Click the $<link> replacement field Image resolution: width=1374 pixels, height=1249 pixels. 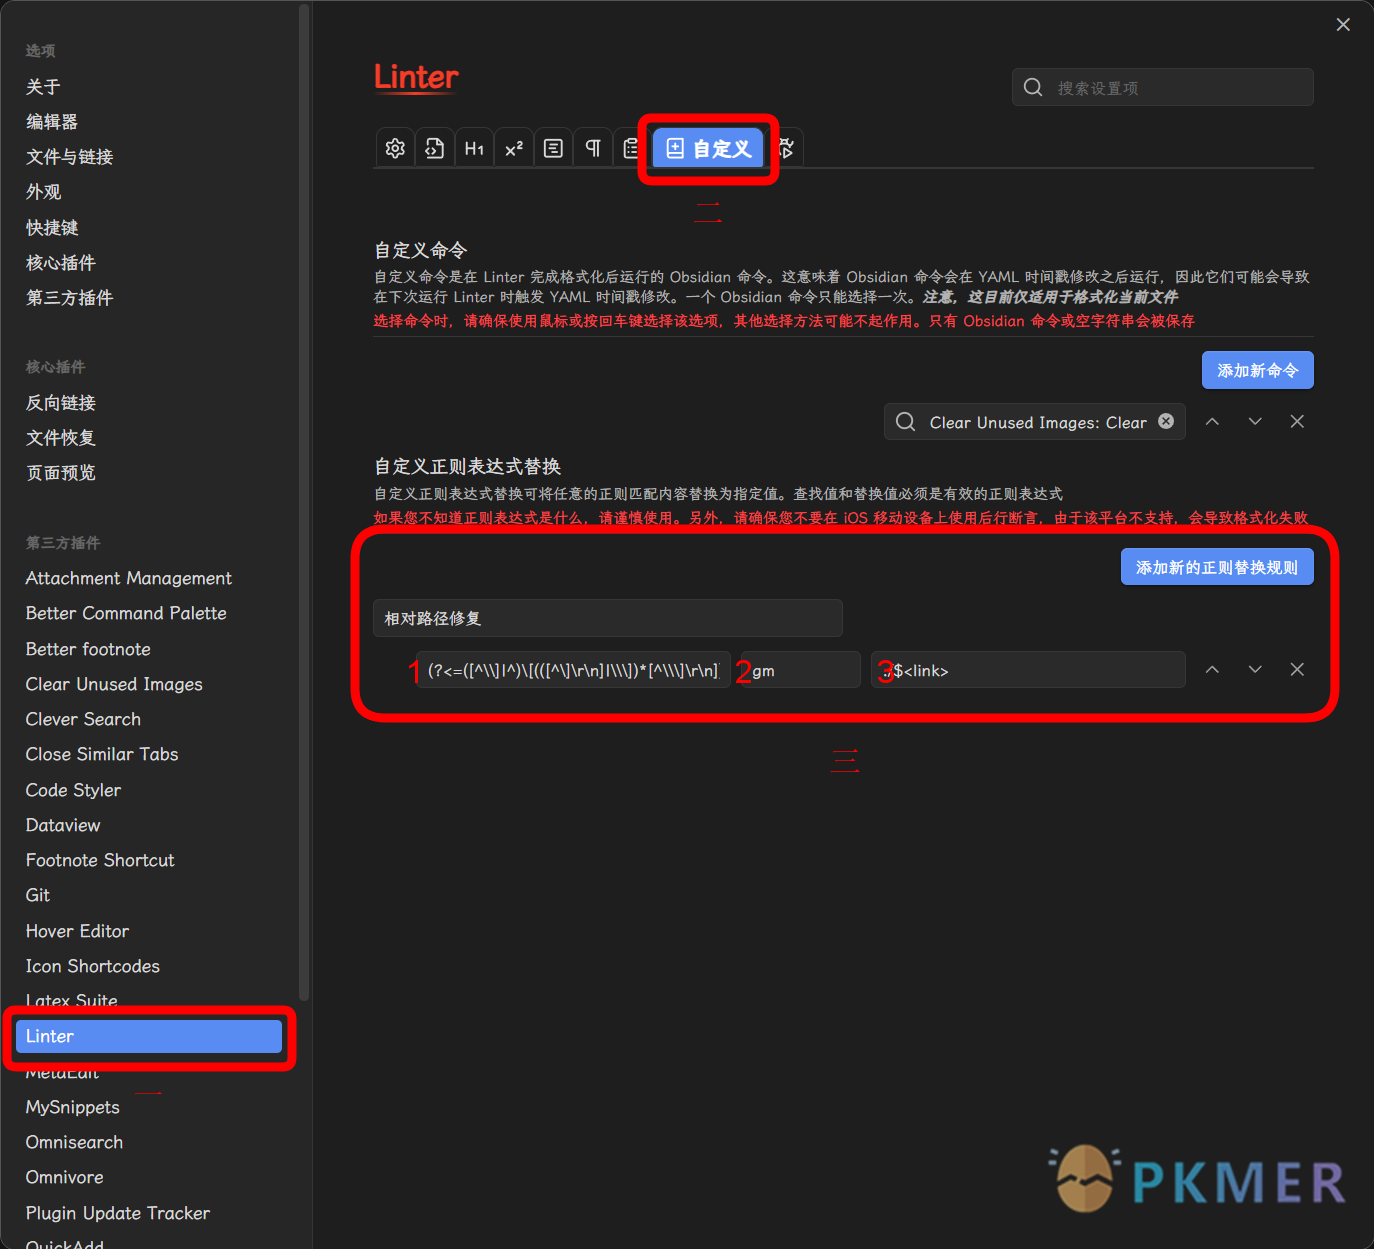pyautogui.click(x=1028, y=670)
